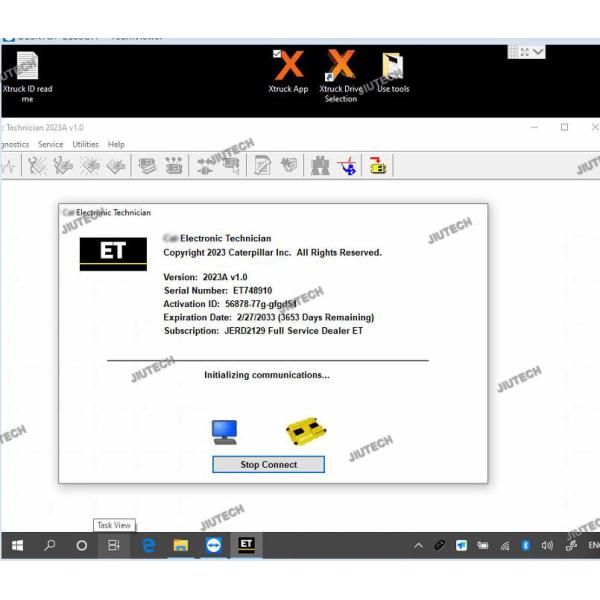600x600 pixels.
Task: Click the ET app icon in taskbar
Action: [245, 545]
